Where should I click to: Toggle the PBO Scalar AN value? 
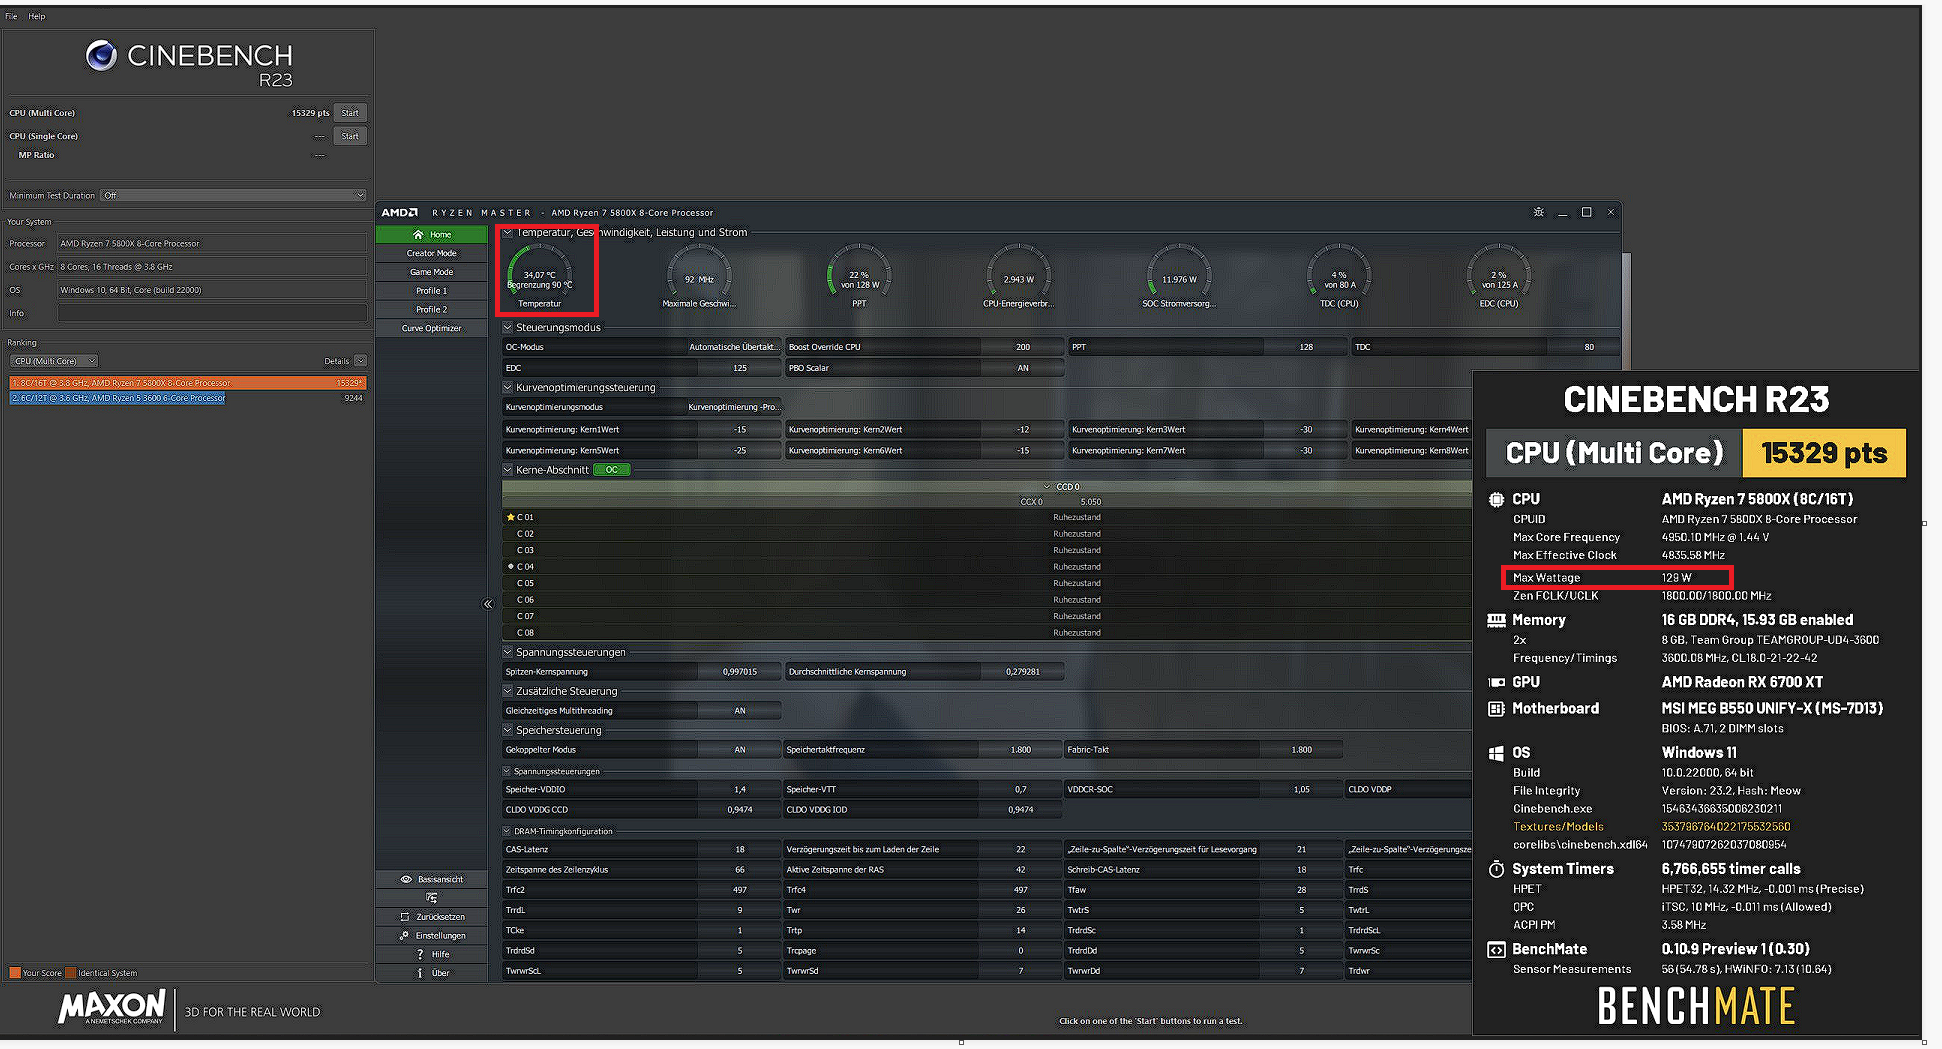1023,368
